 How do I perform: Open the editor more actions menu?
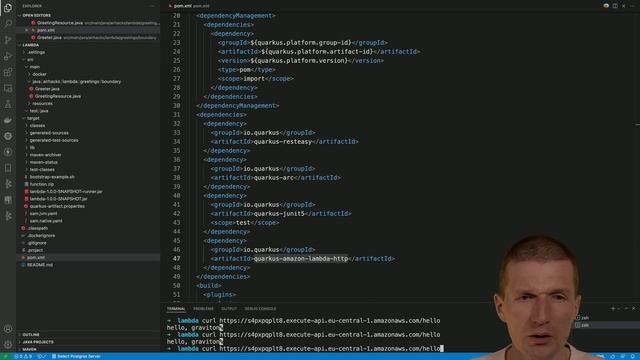tap(632, 6)
